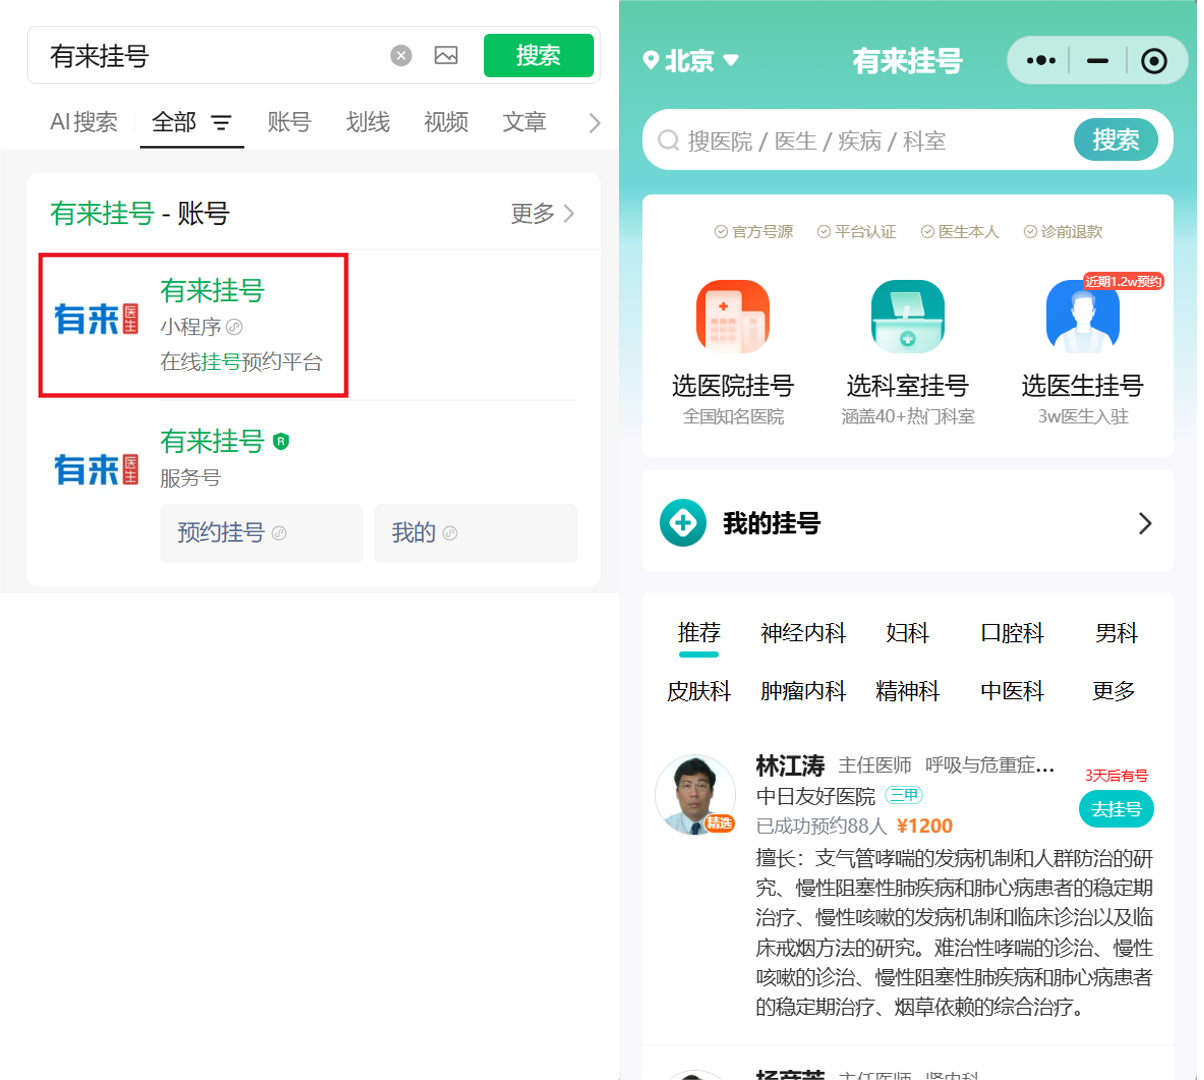Click the ¥1200 price text

click(x=925, y=826)
